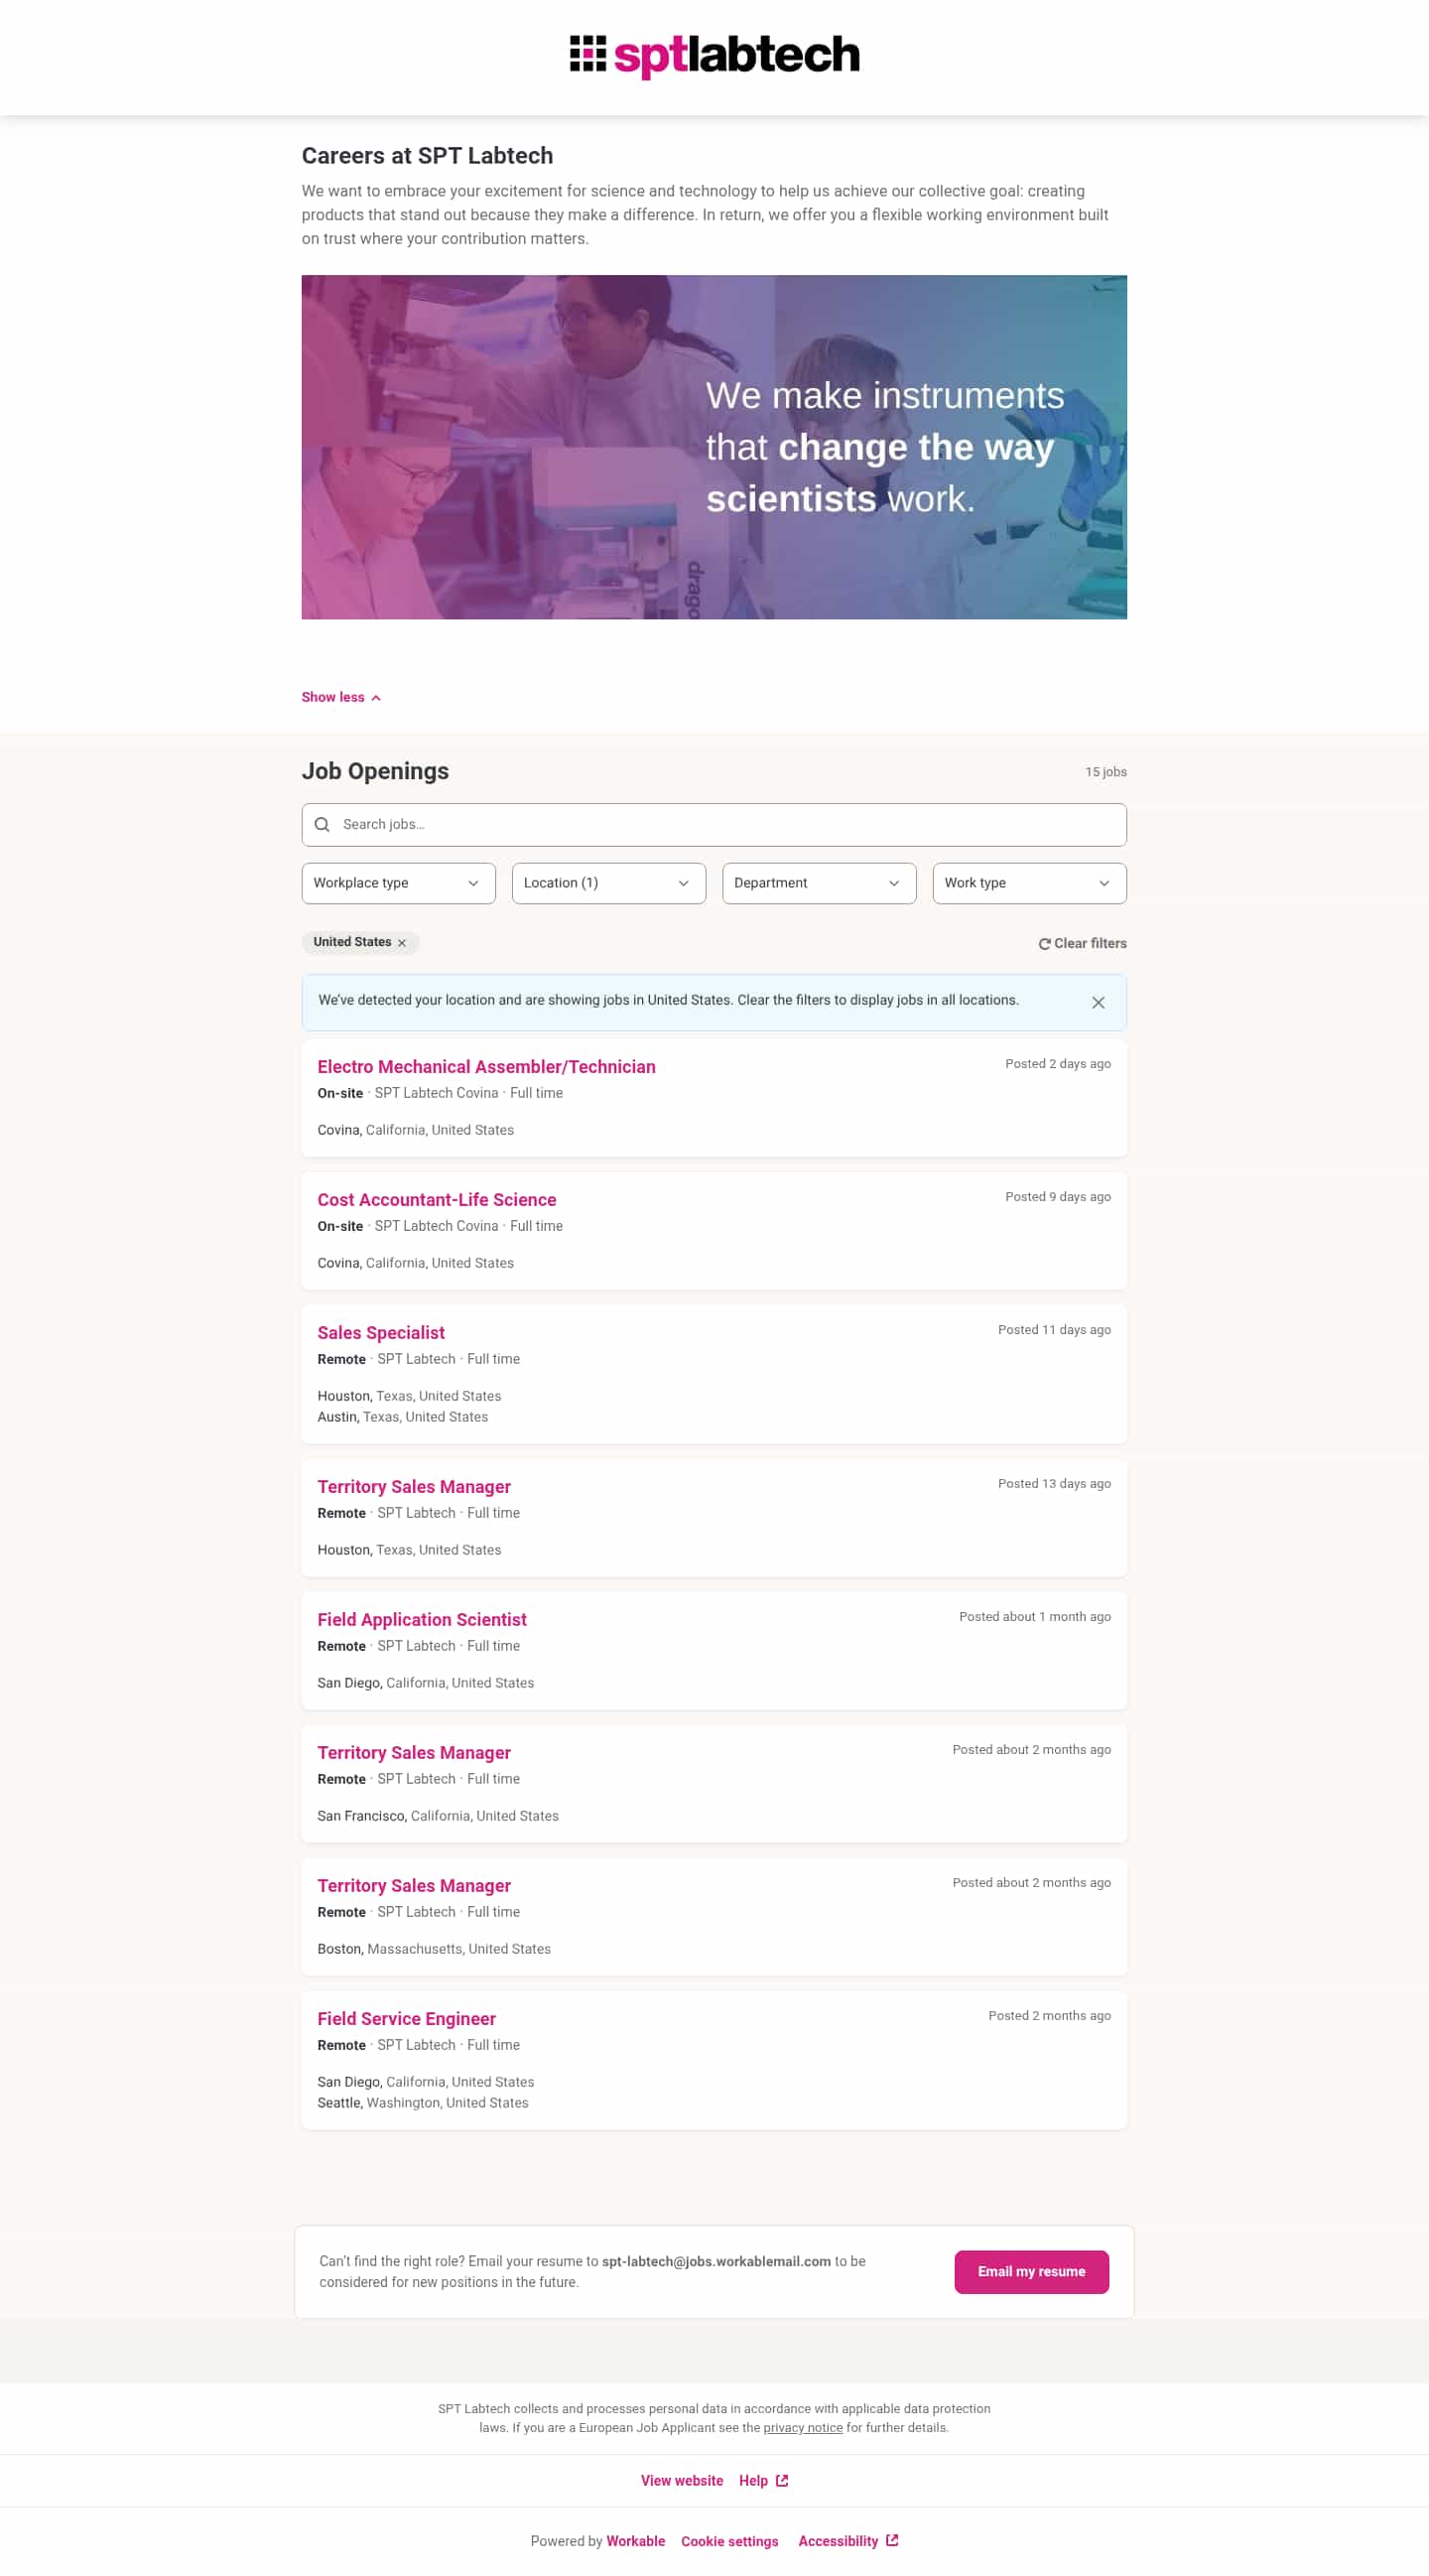Open Cookie settings
This screenshot has height=2576, width=1429.
pos(729,2541)
